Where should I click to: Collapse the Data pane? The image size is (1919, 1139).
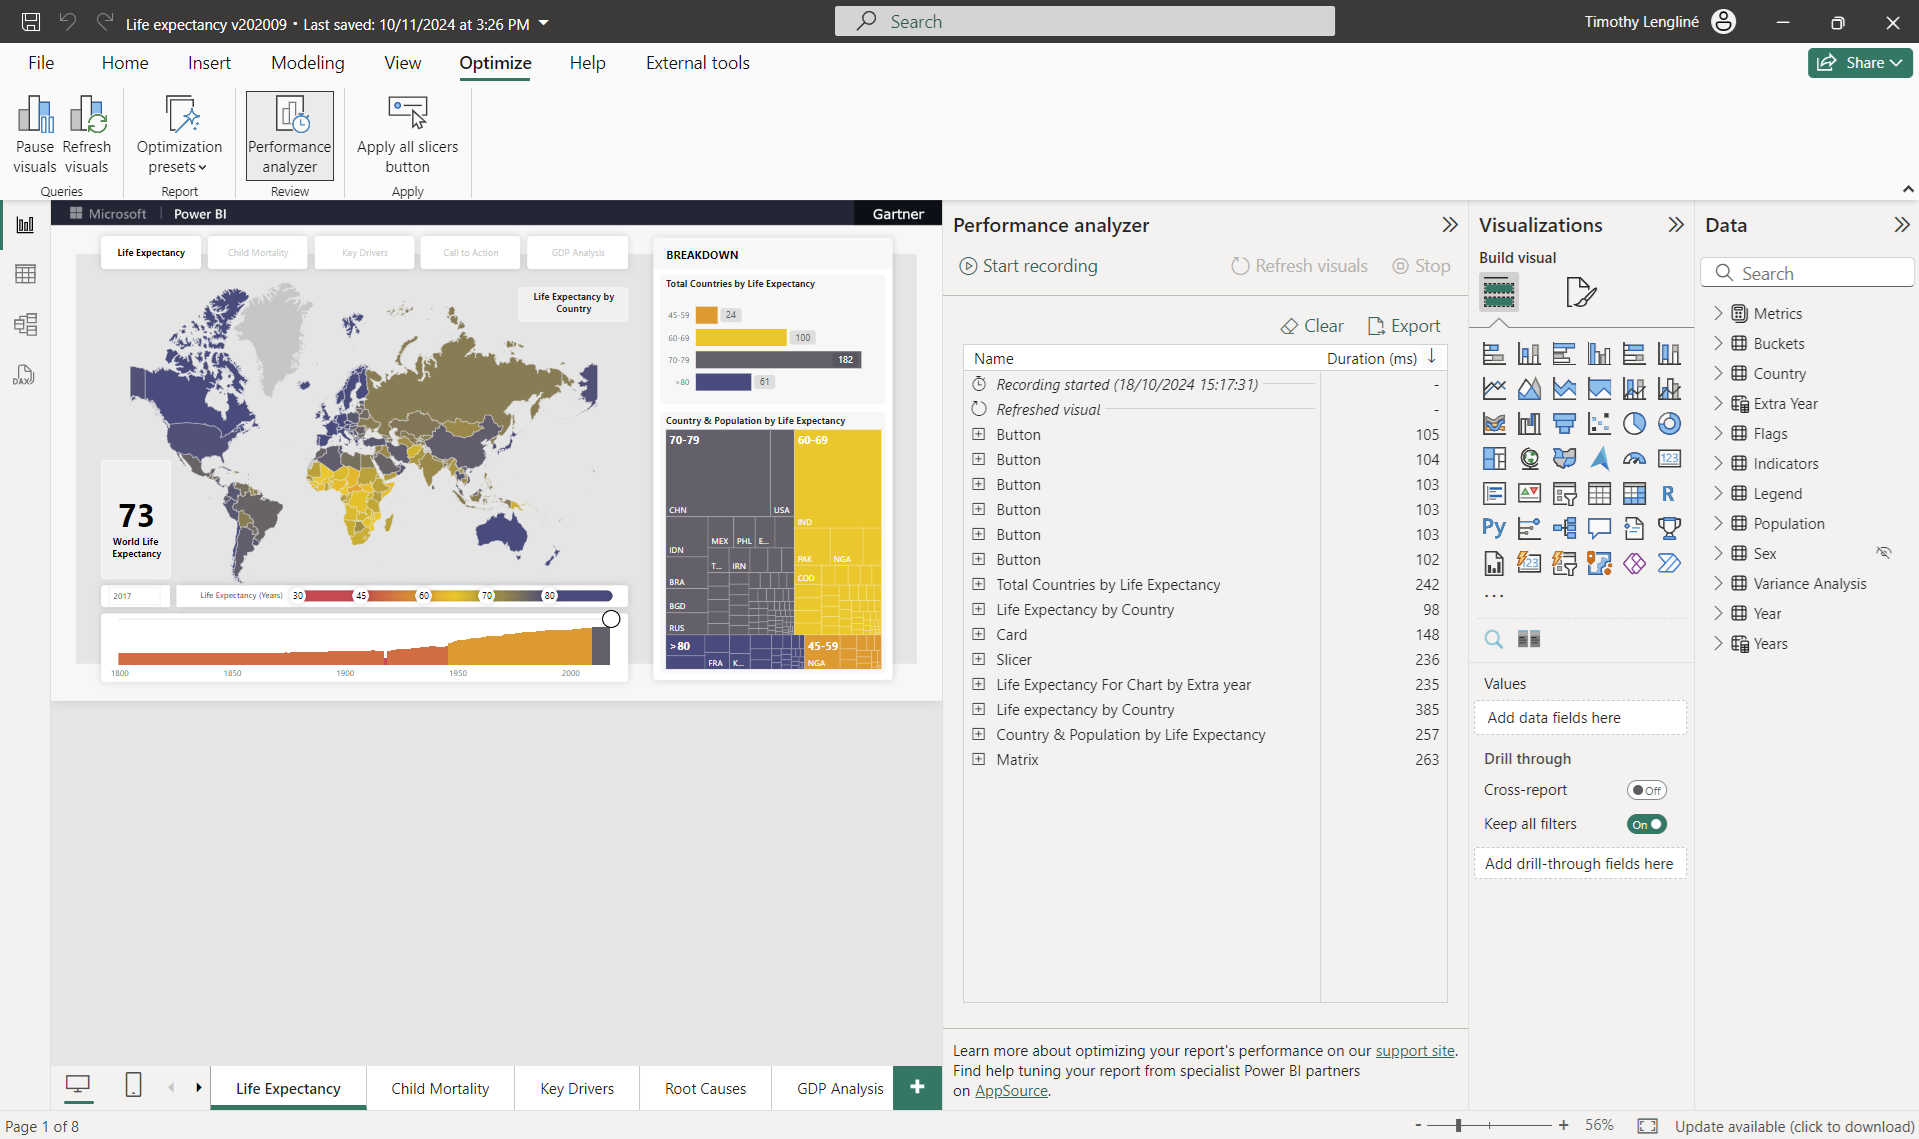[x=1901, y=225]
